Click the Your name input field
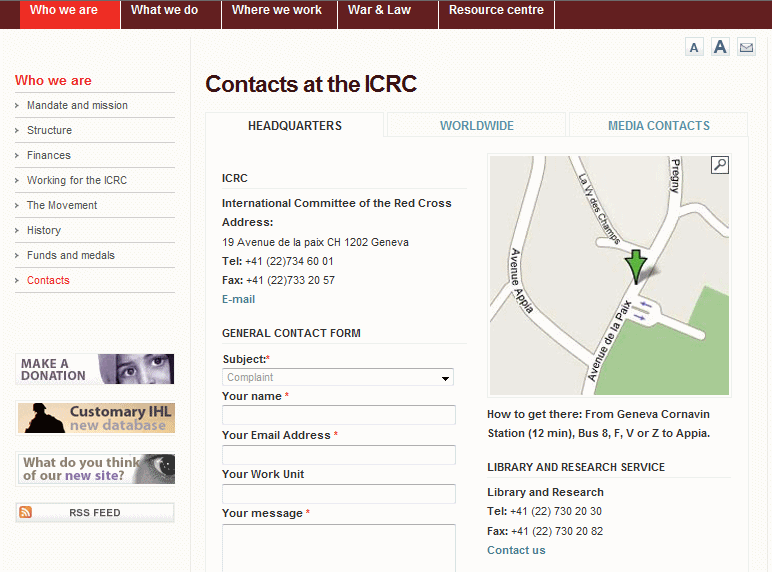This screenshot has width=772, height=572. point(339,415)
